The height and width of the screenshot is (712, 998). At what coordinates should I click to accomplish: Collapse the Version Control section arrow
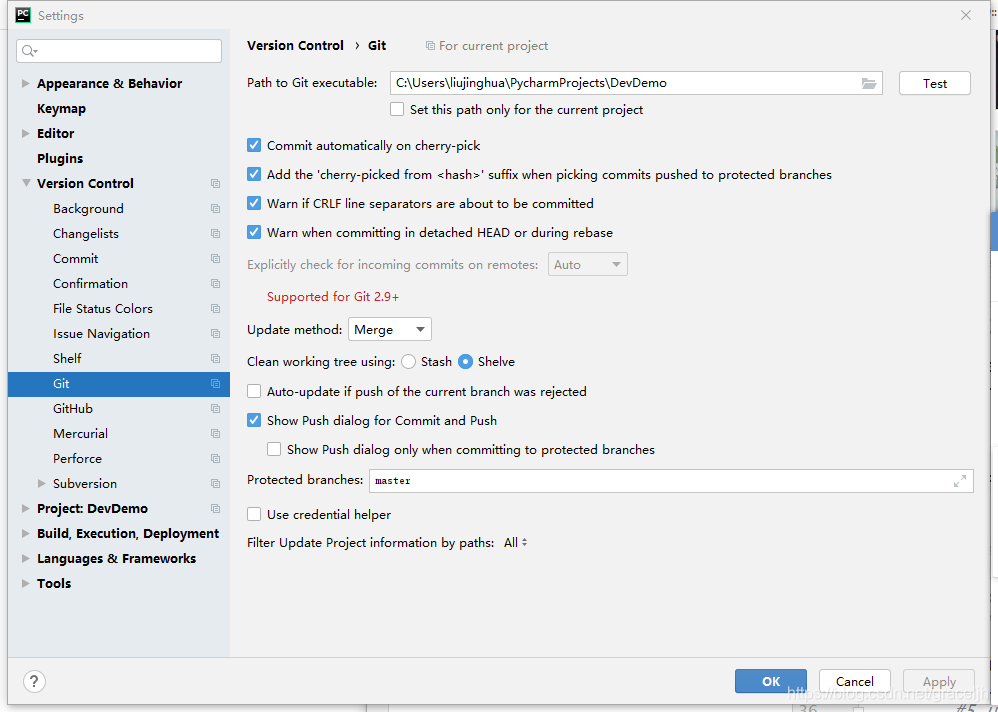(x=26, y=183)
